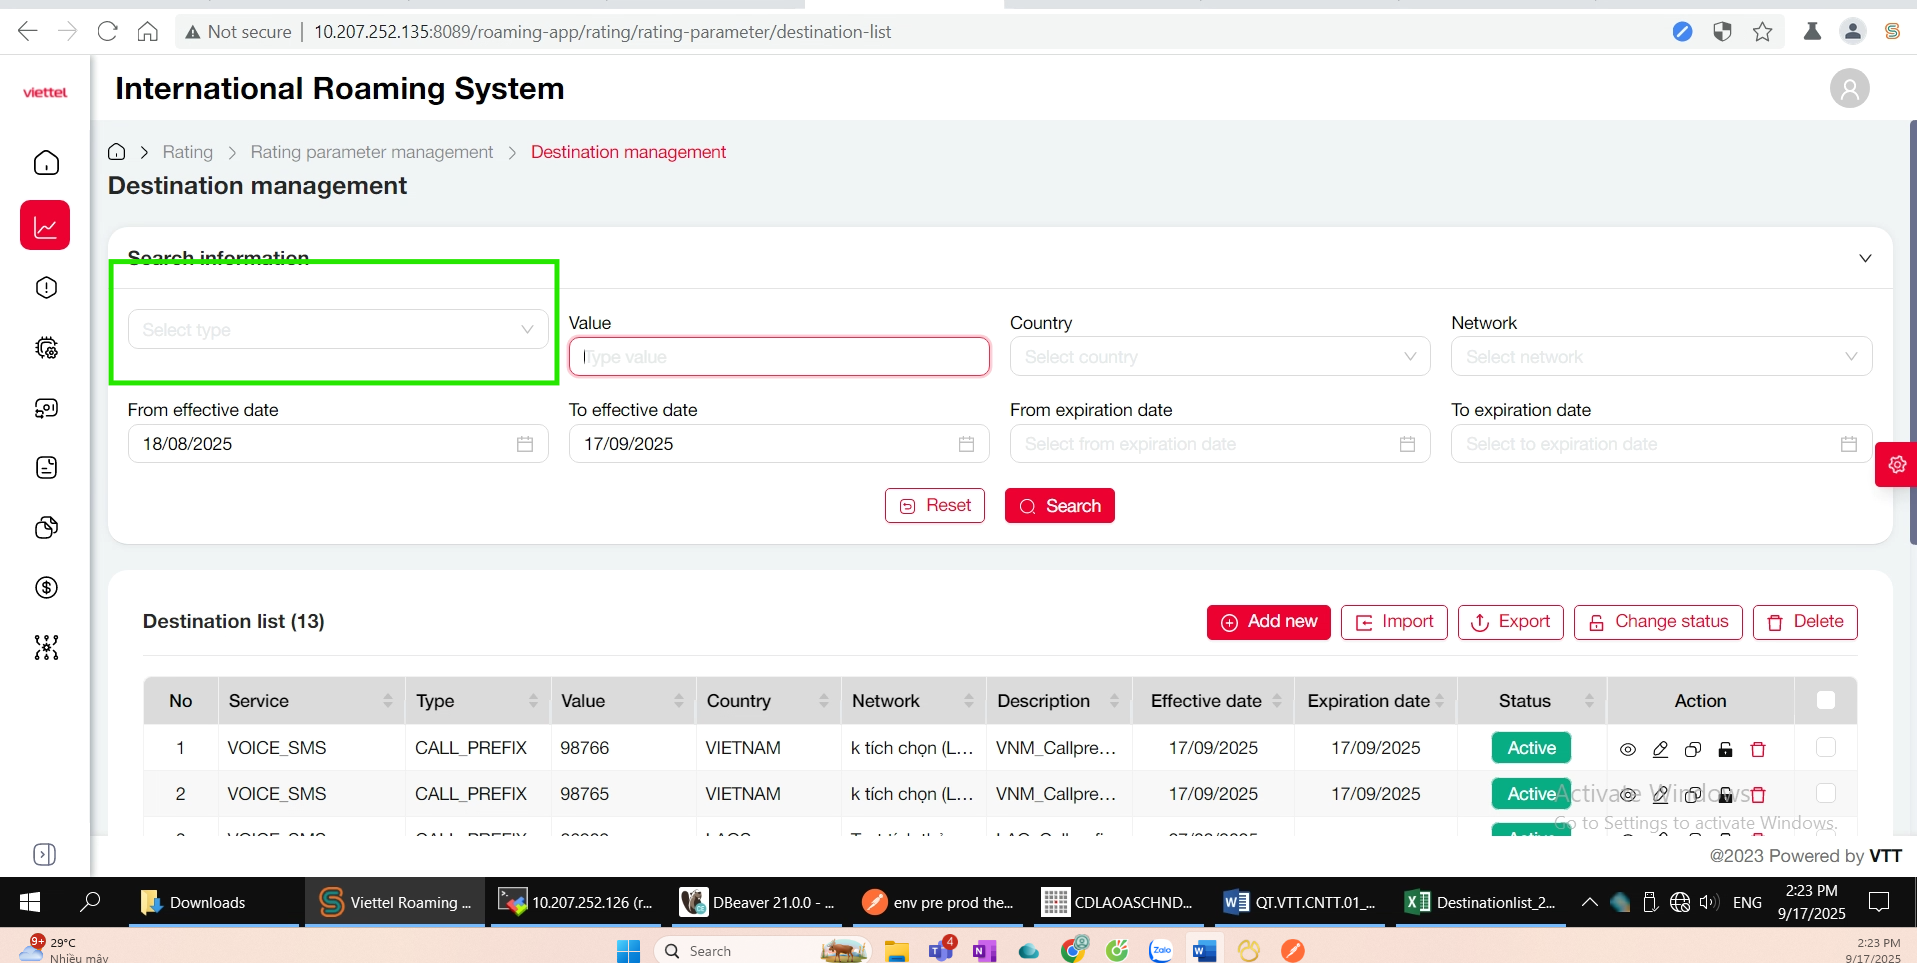The image size is (1917, 963).
Task: Click the Add new button
Action: point(1268,622)
